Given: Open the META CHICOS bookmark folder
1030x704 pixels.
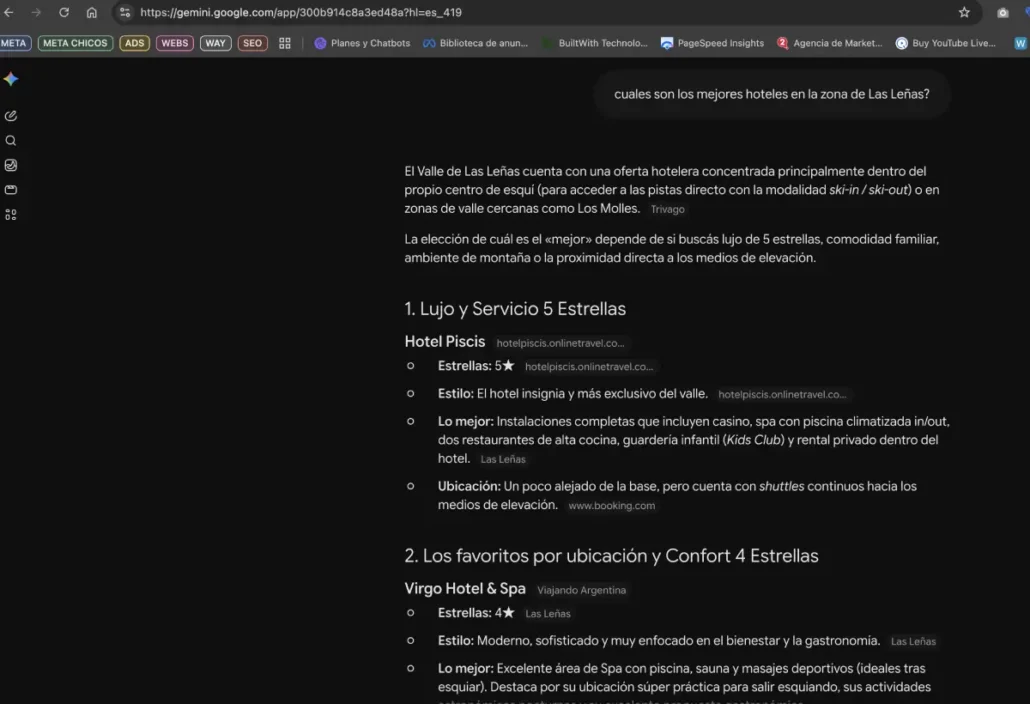Looking at the screenshot, I should click(75, 43).
